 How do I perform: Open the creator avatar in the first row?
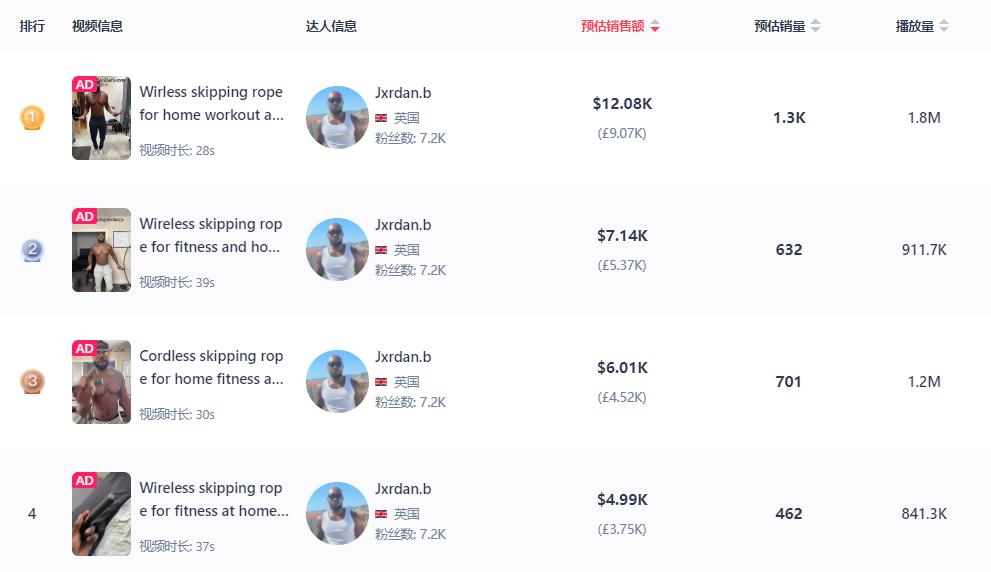coord(337,118)
